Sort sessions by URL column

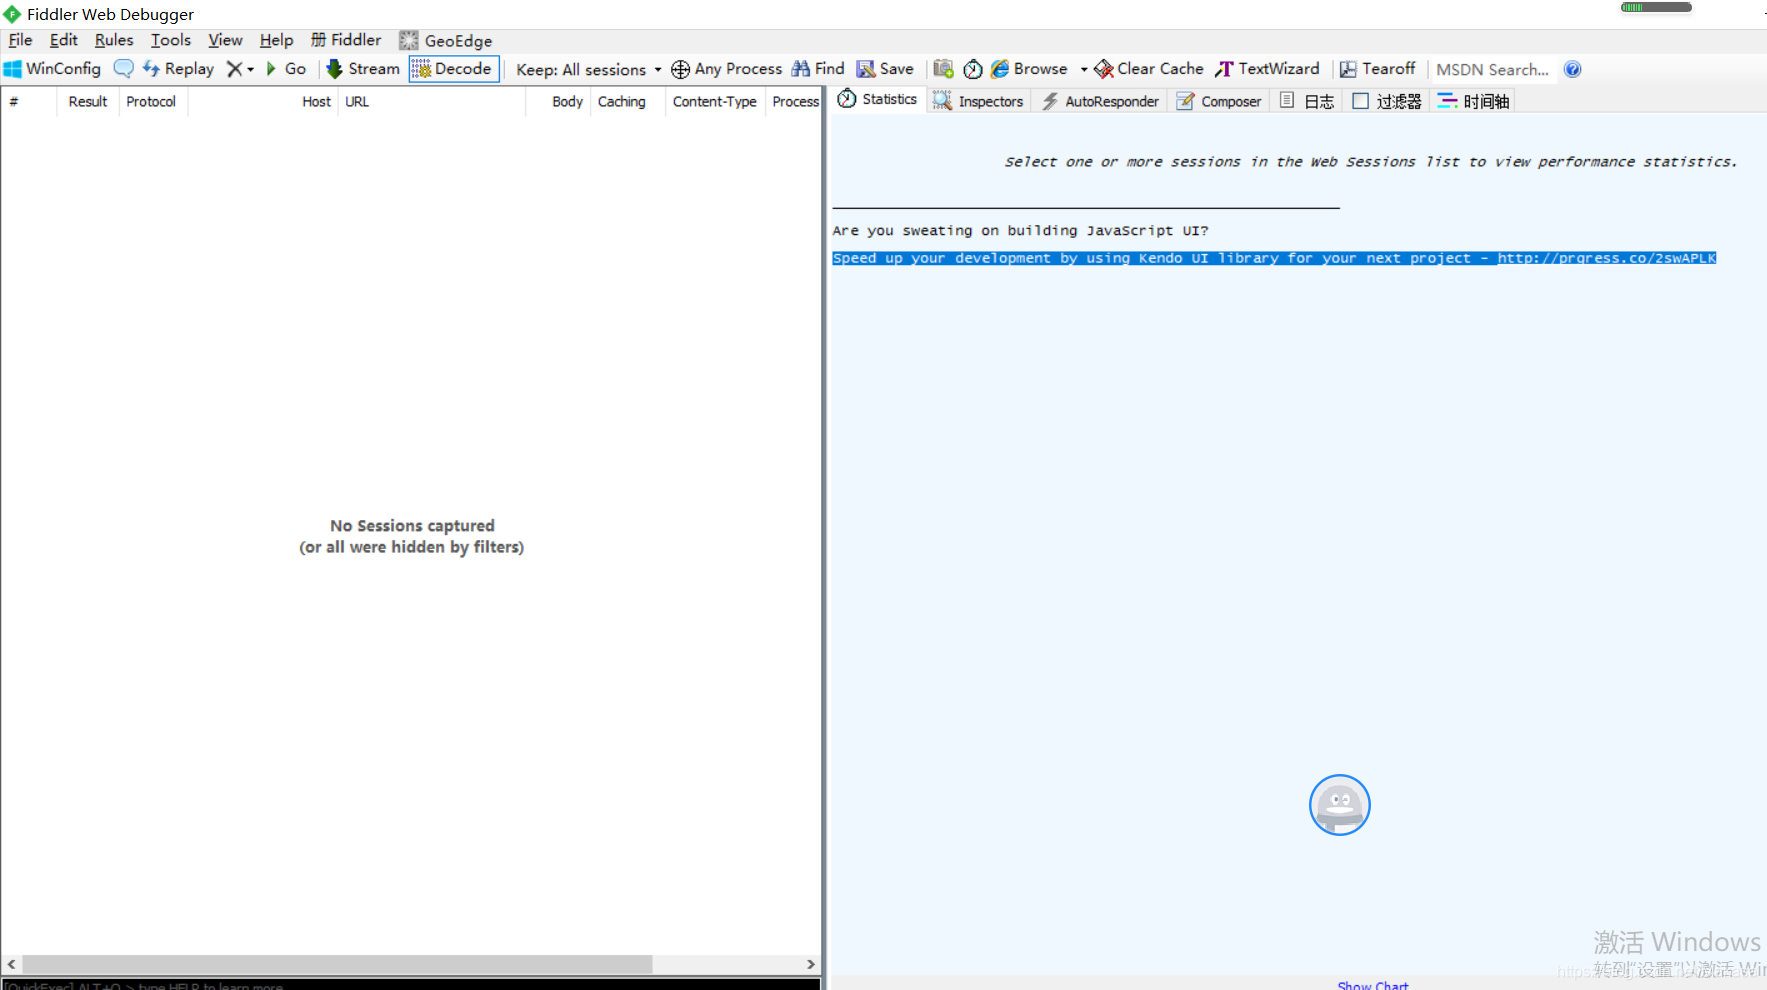tap(431, 101)
